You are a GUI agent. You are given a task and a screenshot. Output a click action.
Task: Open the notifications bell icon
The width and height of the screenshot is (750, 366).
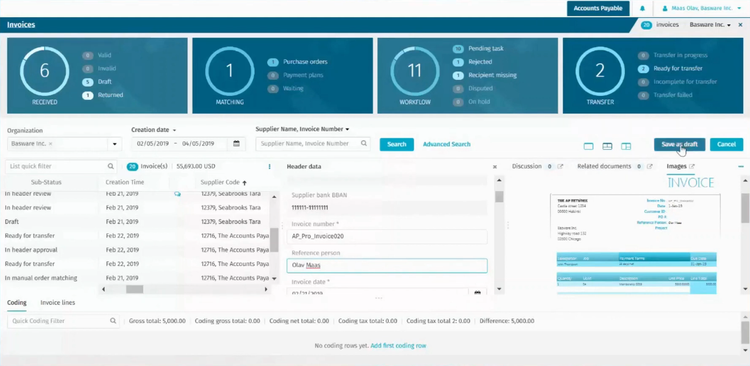point(642,8)
